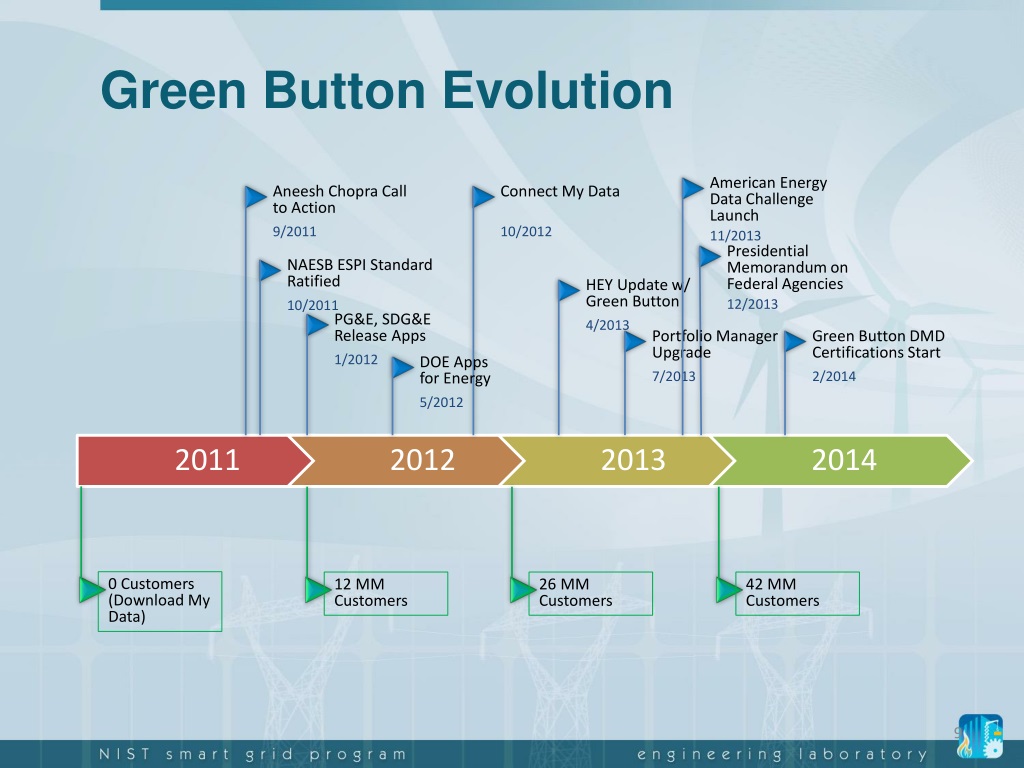Select the green 2014 timeline arrow
This screenshot has height=768, width=1024.
840,460
